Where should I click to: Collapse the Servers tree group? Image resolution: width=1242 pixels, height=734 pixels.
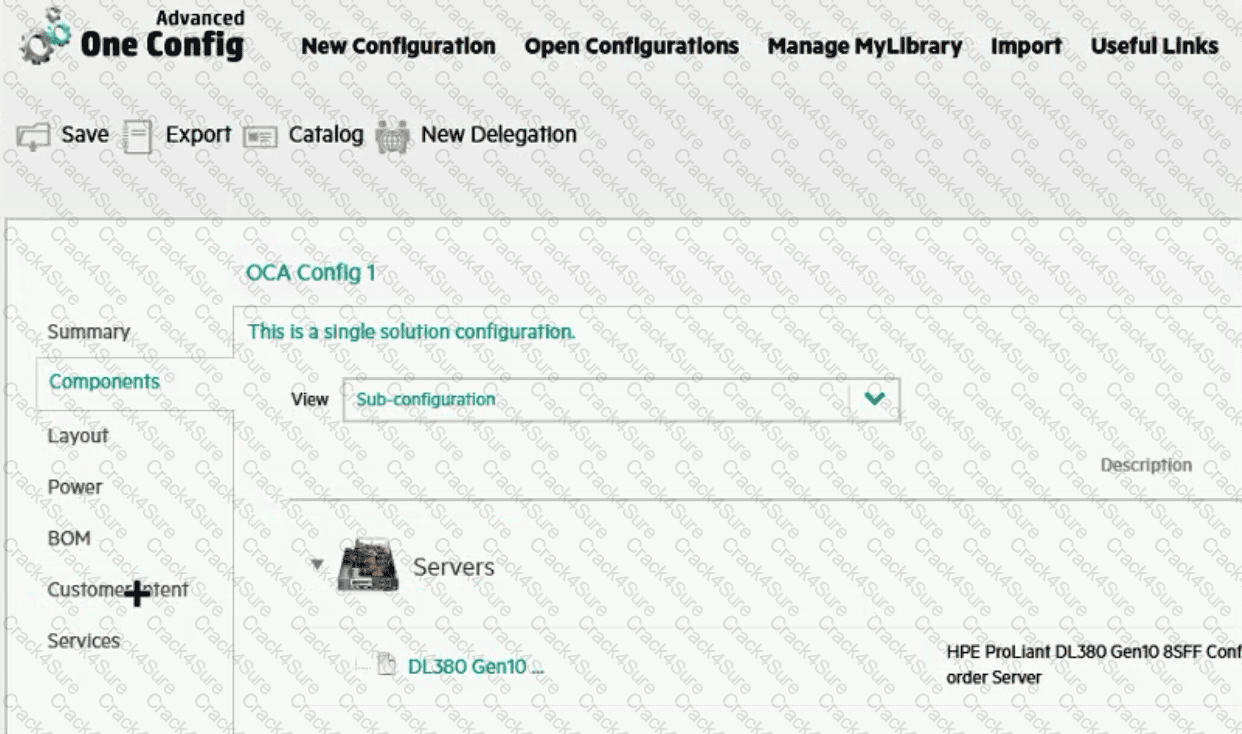click(x=317, y=565)
